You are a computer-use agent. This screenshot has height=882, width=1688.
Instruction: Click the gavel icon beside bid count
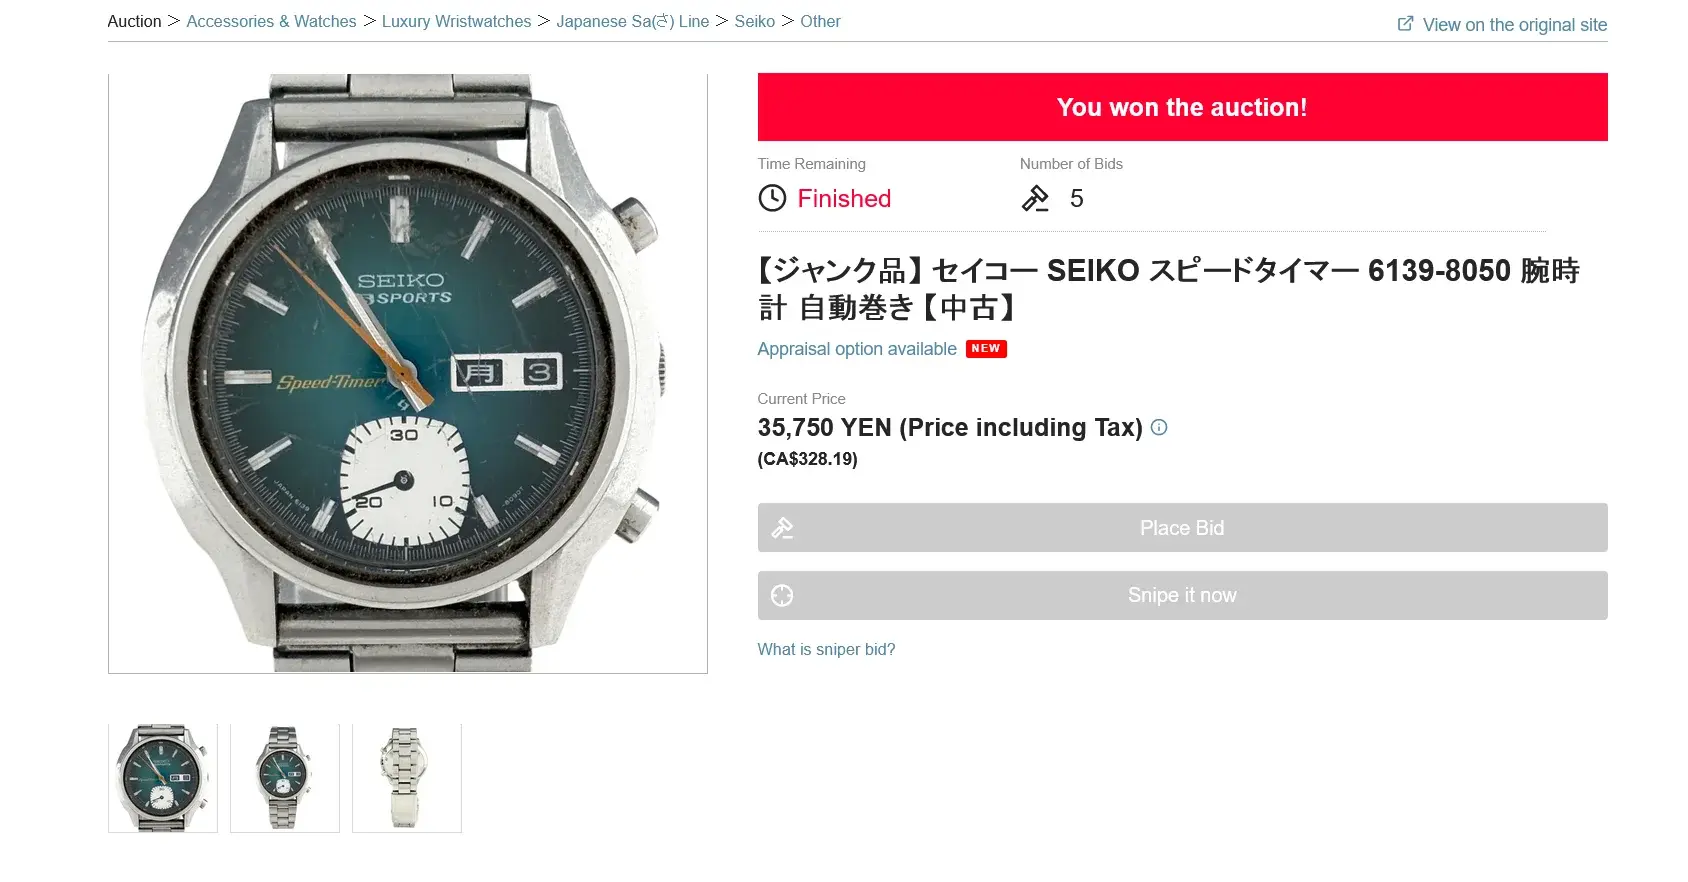pos(1035,198)
